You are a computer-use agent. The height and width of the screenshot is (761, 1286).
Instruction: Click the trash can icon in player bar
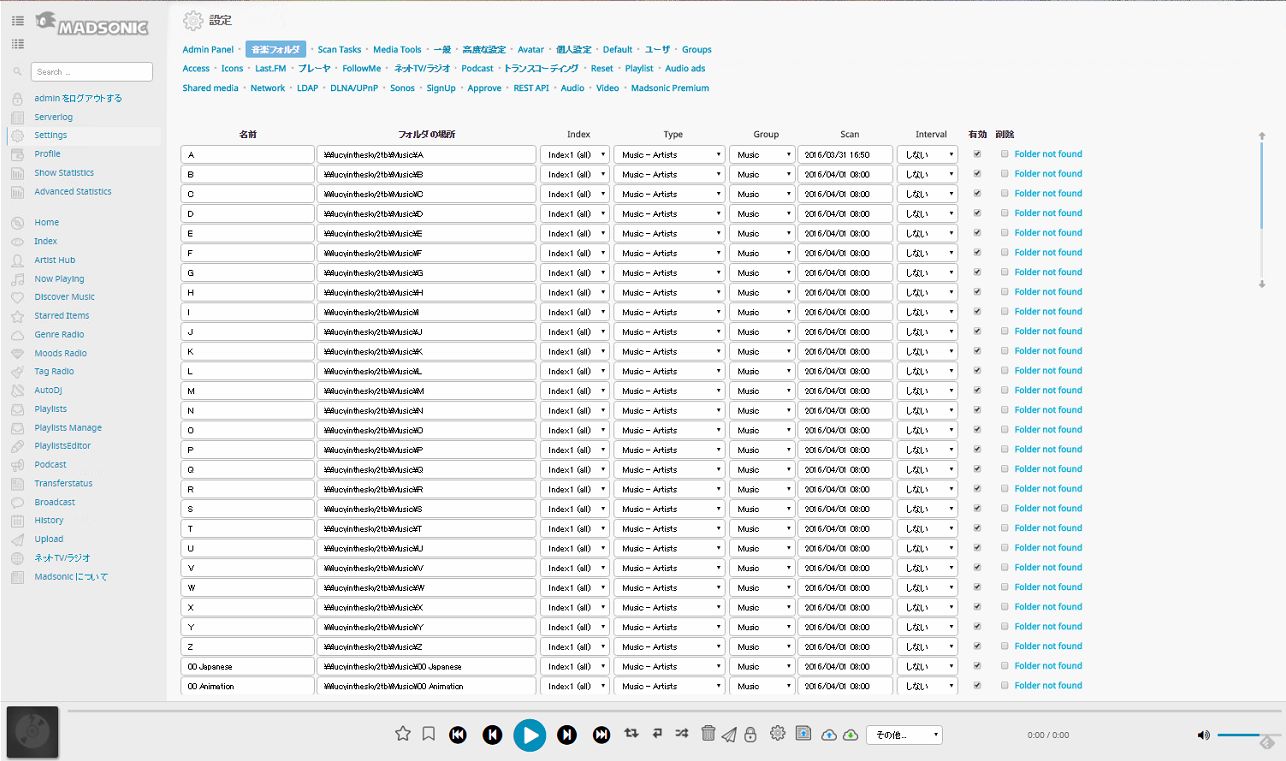[708, 734]
